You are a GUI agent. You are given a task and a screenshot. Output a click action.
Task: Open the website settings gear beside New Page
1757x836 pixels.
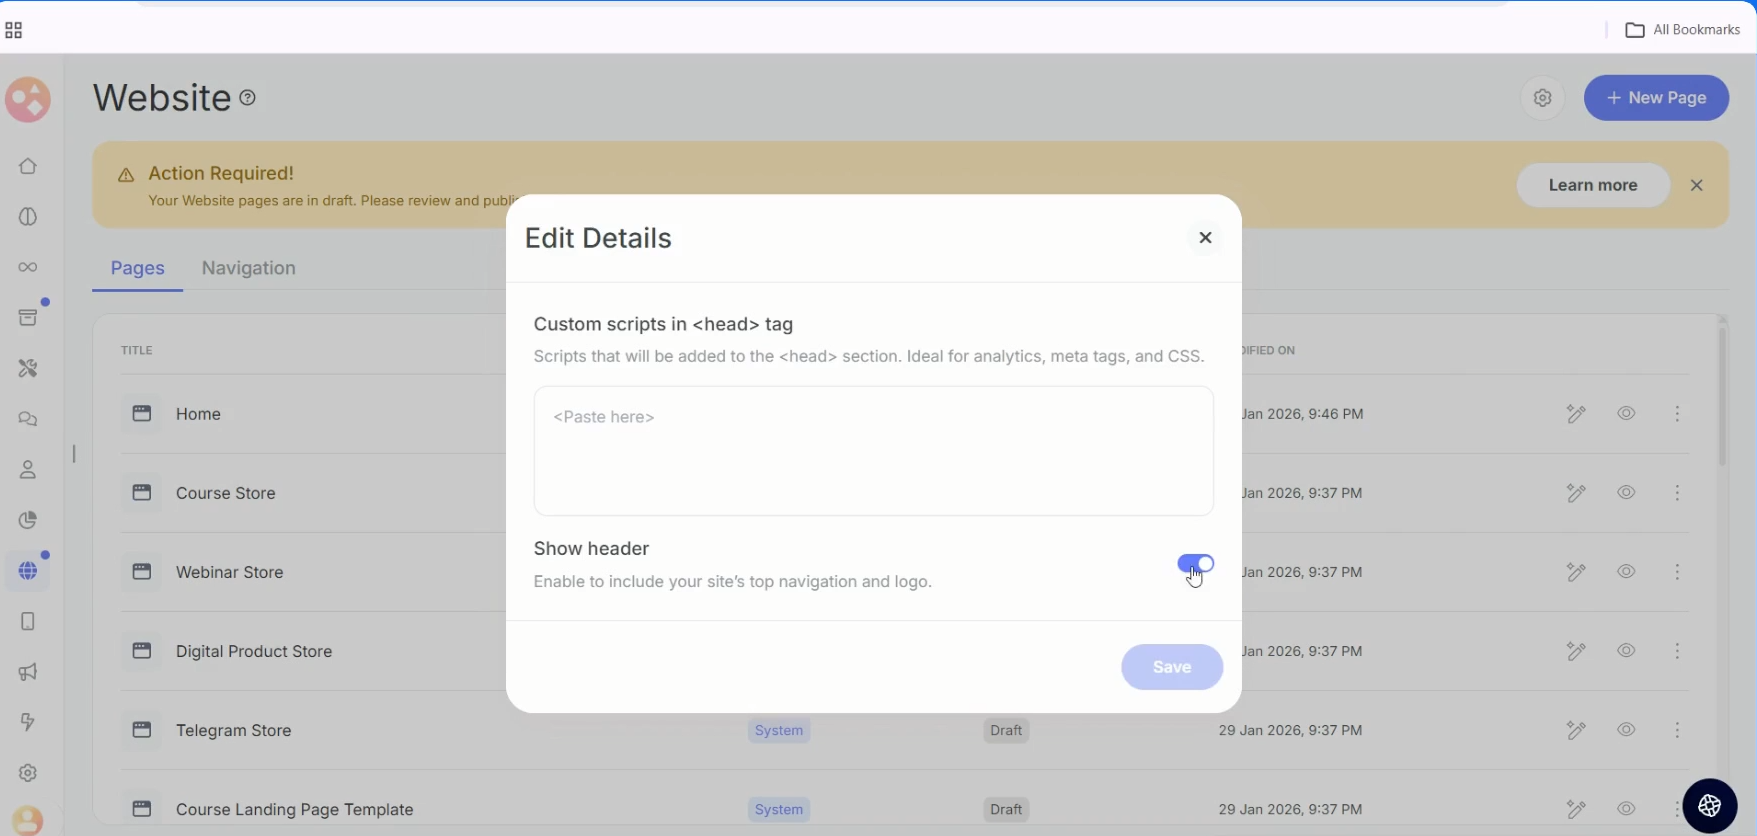pyautogui.click(x=1542, y=98)
